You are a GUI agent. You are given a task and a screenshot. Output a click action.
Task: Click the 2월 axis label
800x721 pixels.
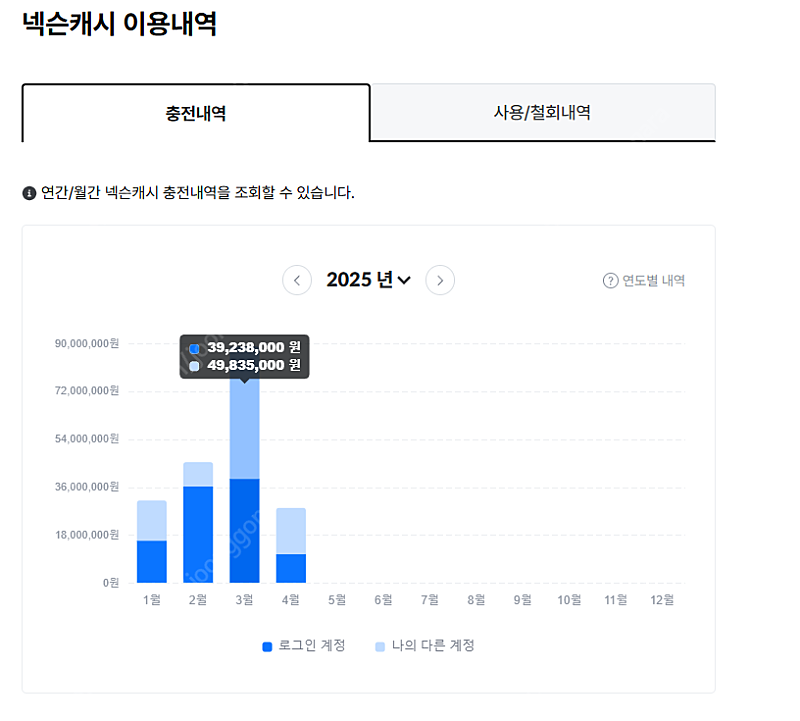pos(198,600)
